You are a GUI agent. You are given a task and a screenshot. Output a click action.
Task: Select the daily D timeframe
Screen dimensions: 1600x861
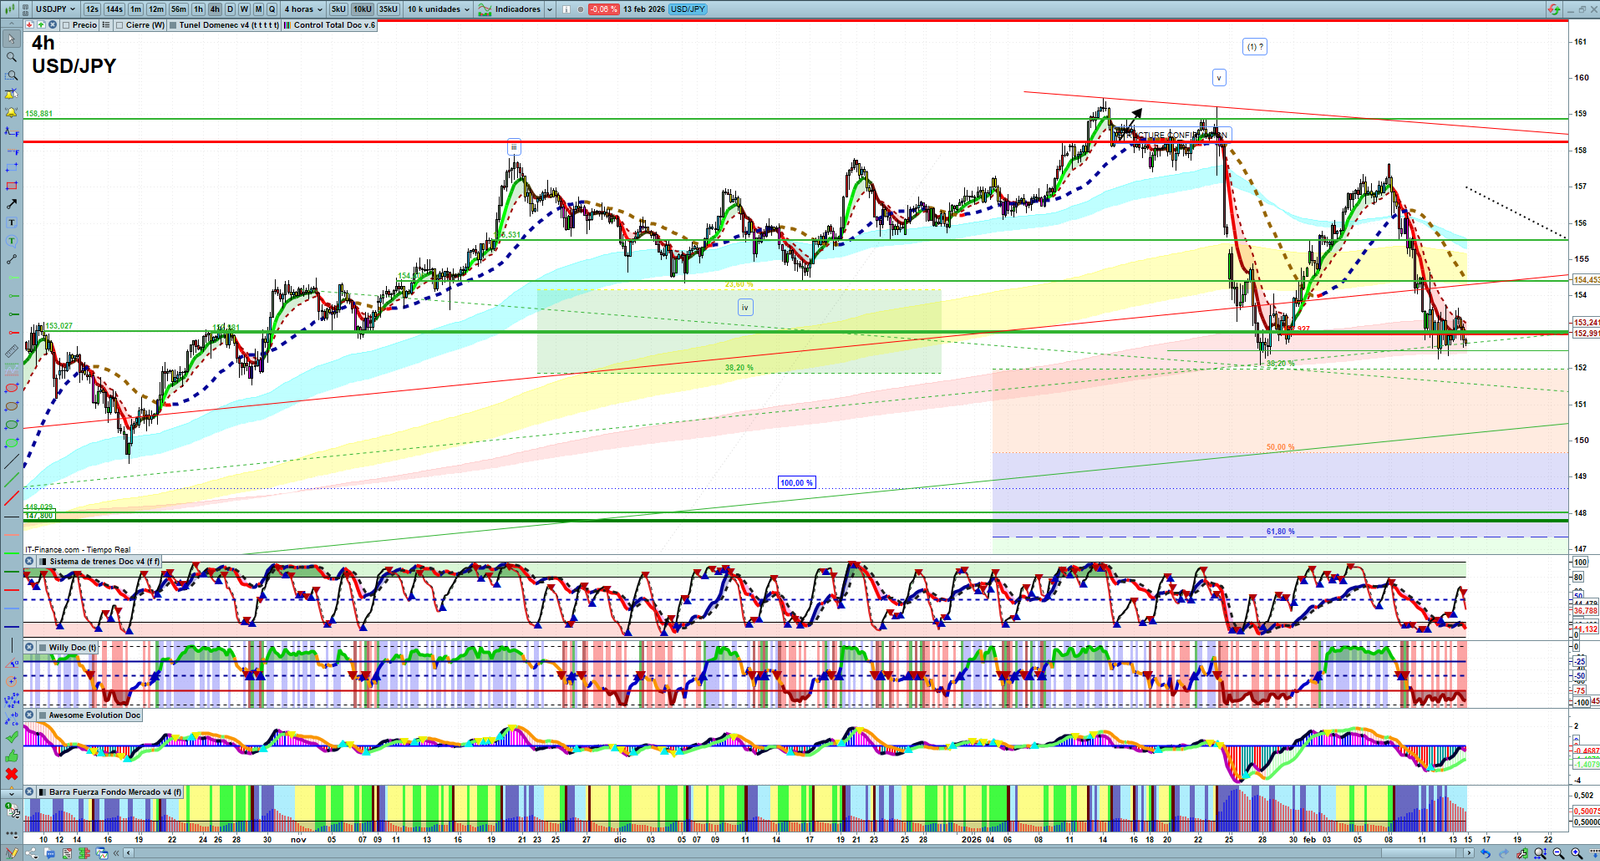tap(230, 9)
